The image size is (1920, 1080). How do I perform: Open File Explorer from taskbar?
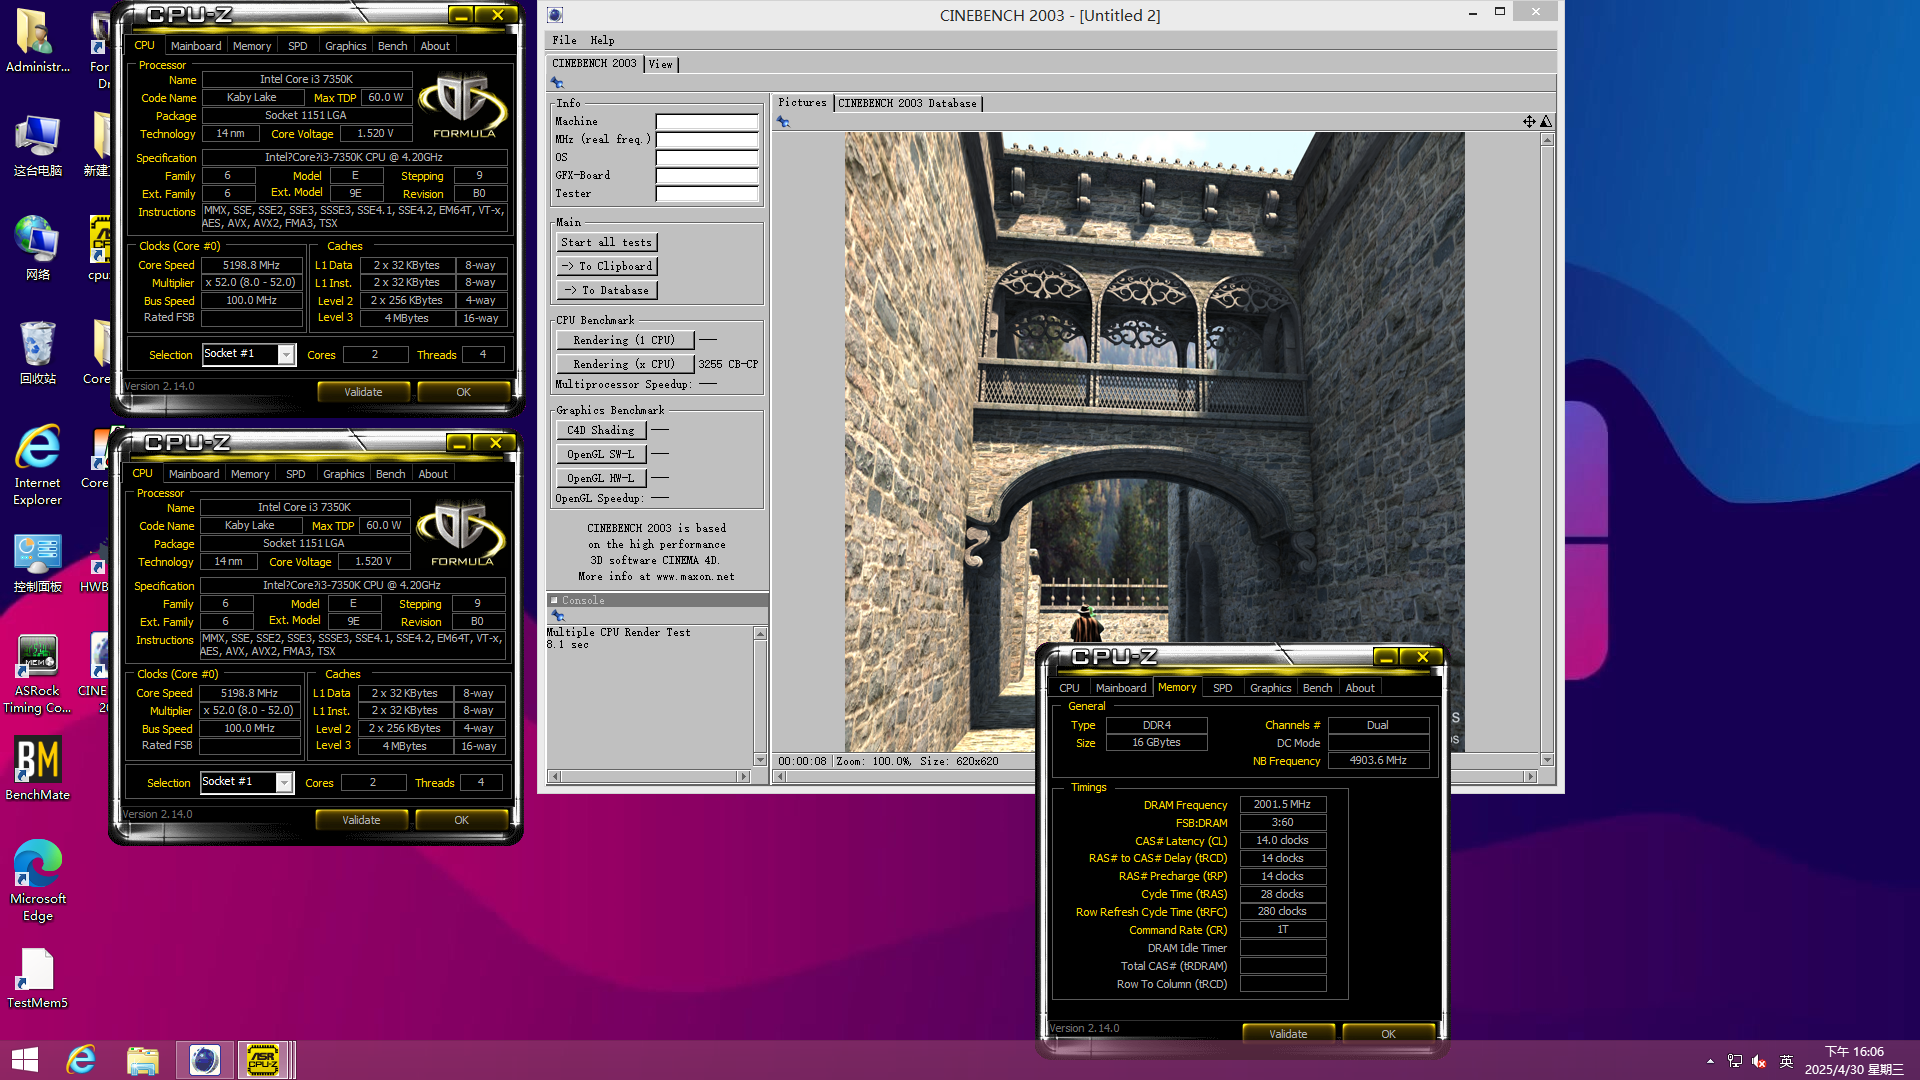(x=143, y=1060)
